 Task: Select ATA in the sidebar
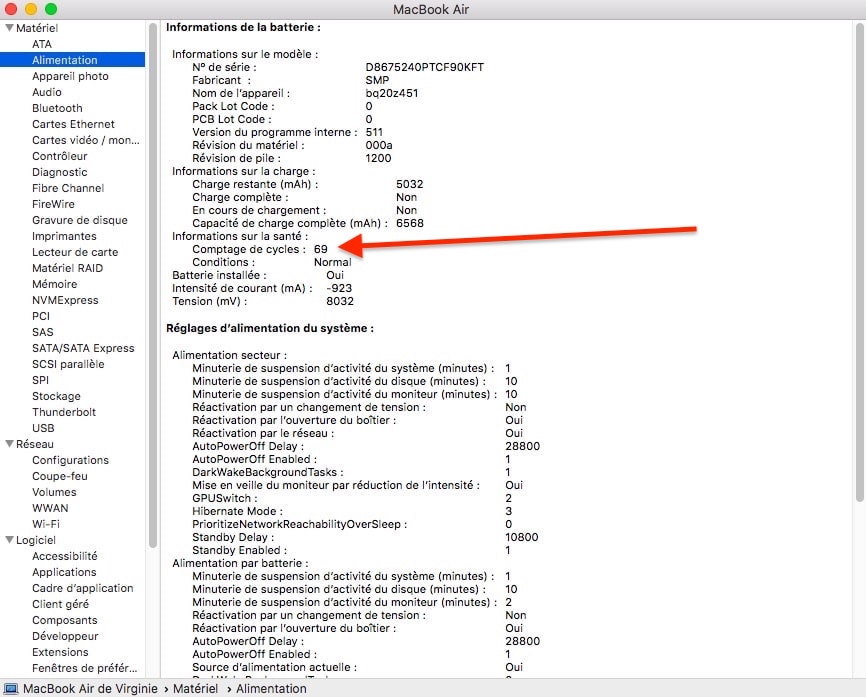41,44
